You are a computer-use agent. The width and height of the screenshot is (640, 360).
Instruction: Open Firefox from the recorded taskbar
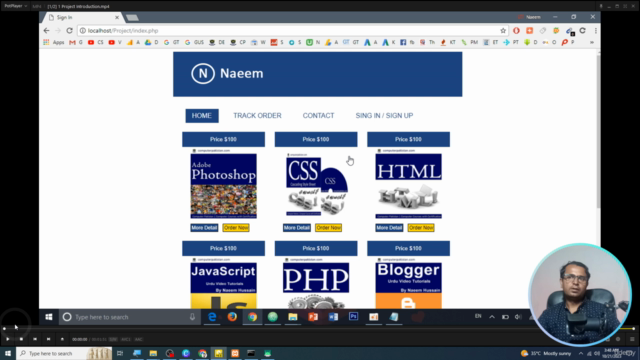pos(232,317)
